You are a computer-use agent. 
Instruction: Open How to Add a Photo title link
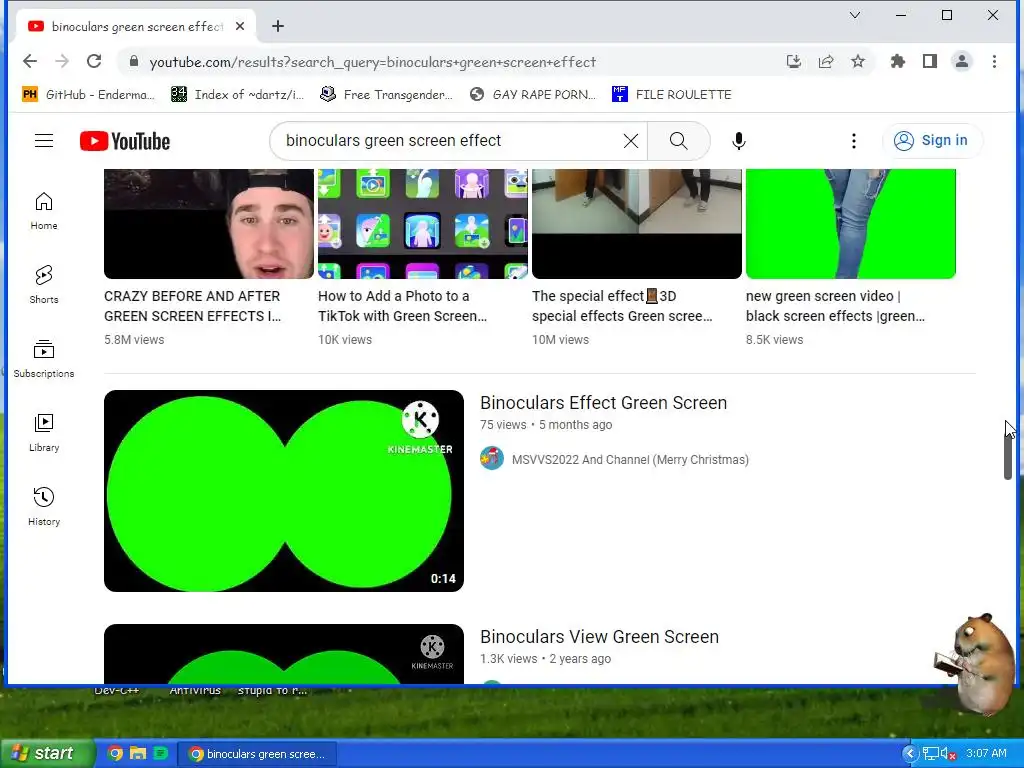pos(402,306)
